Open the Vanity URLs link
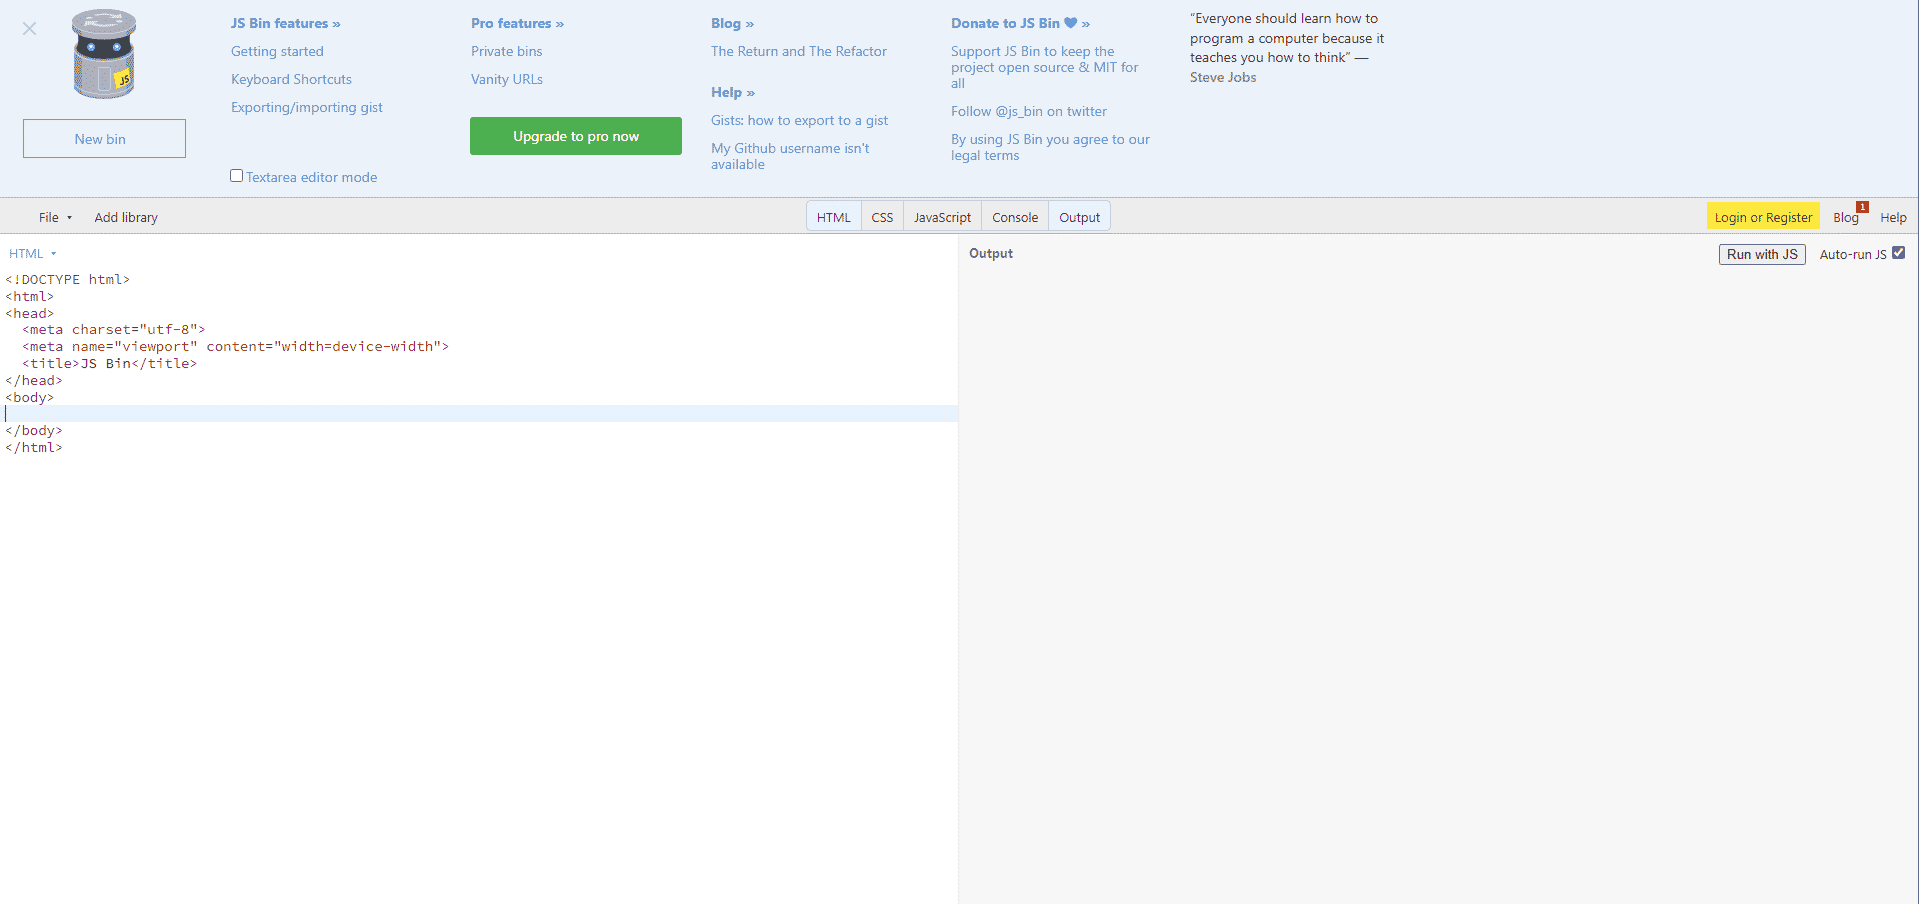This screenshot has height=904, width=1920. coord(507,79)
